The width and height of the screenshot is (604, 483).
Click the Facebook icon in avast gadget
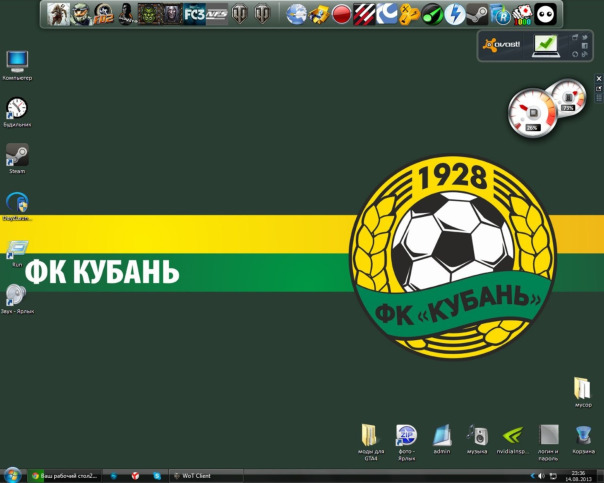[x=585, y=46]
